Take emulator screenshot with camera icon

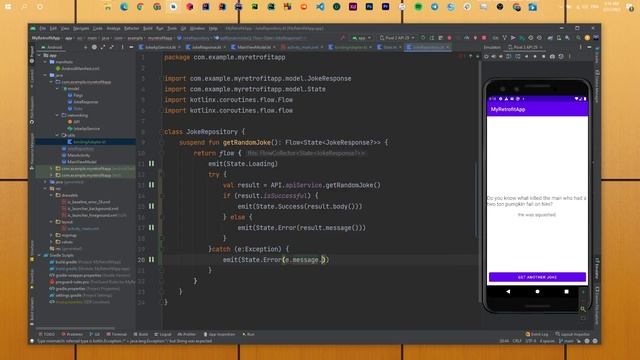pos(552,57)
